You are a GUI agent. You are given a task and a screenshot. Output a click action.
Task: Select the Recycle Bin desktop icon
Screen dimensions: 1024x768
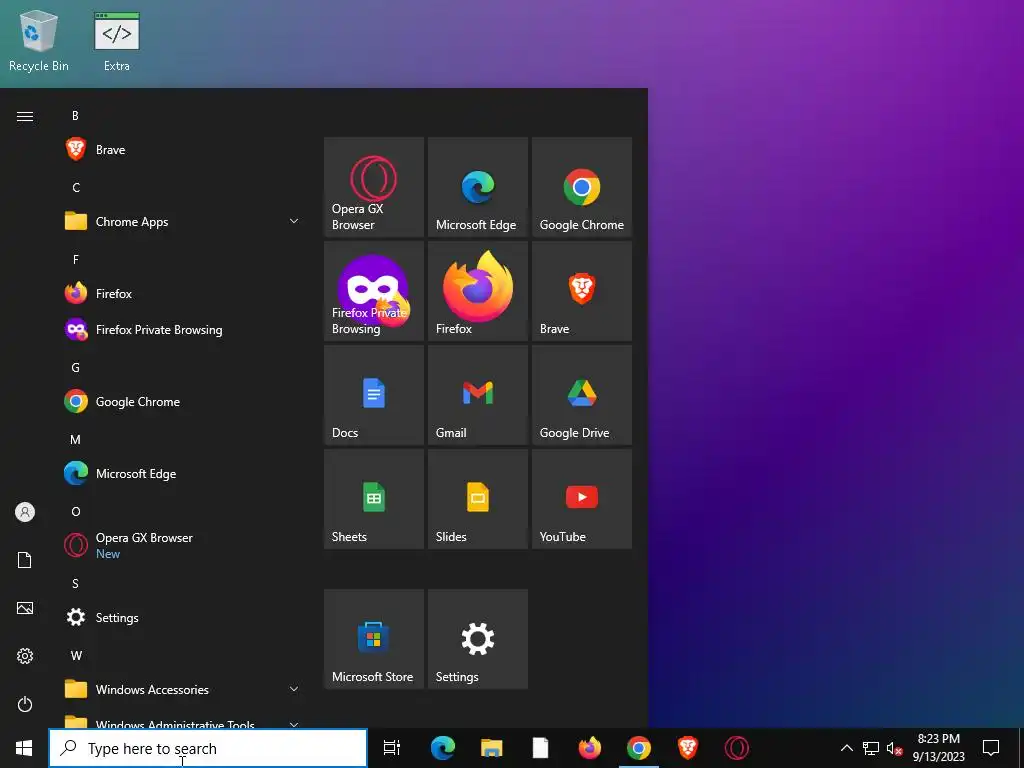(x=39, y=40)
